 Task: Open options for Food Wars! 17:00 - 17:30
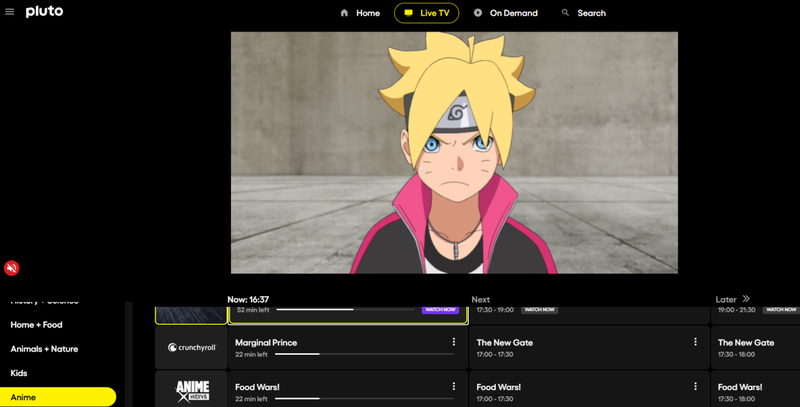tap(695, 387)
